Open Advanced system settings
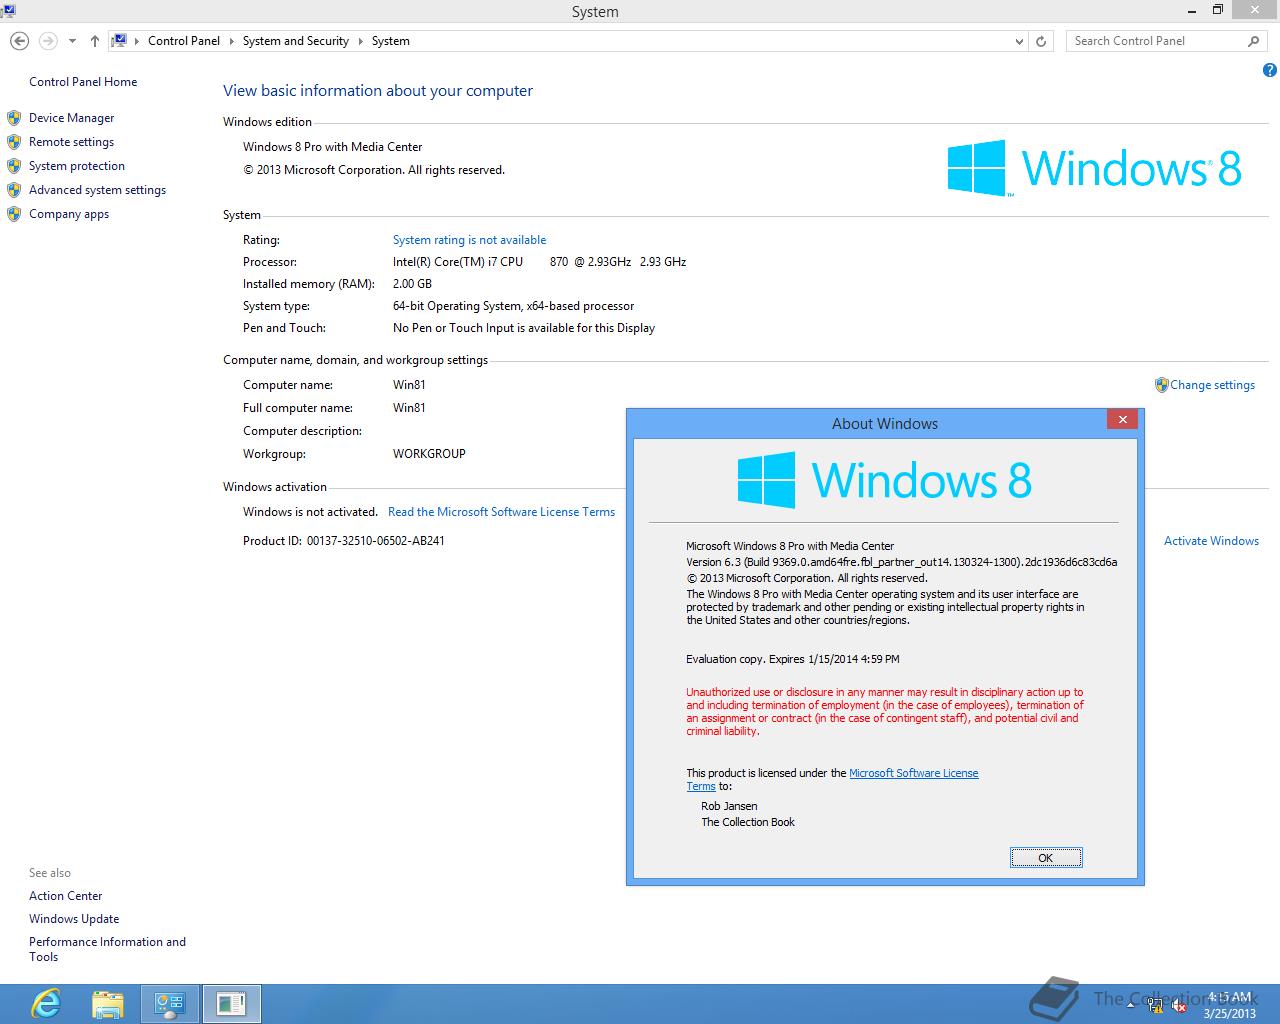 [x=97, y=190]
